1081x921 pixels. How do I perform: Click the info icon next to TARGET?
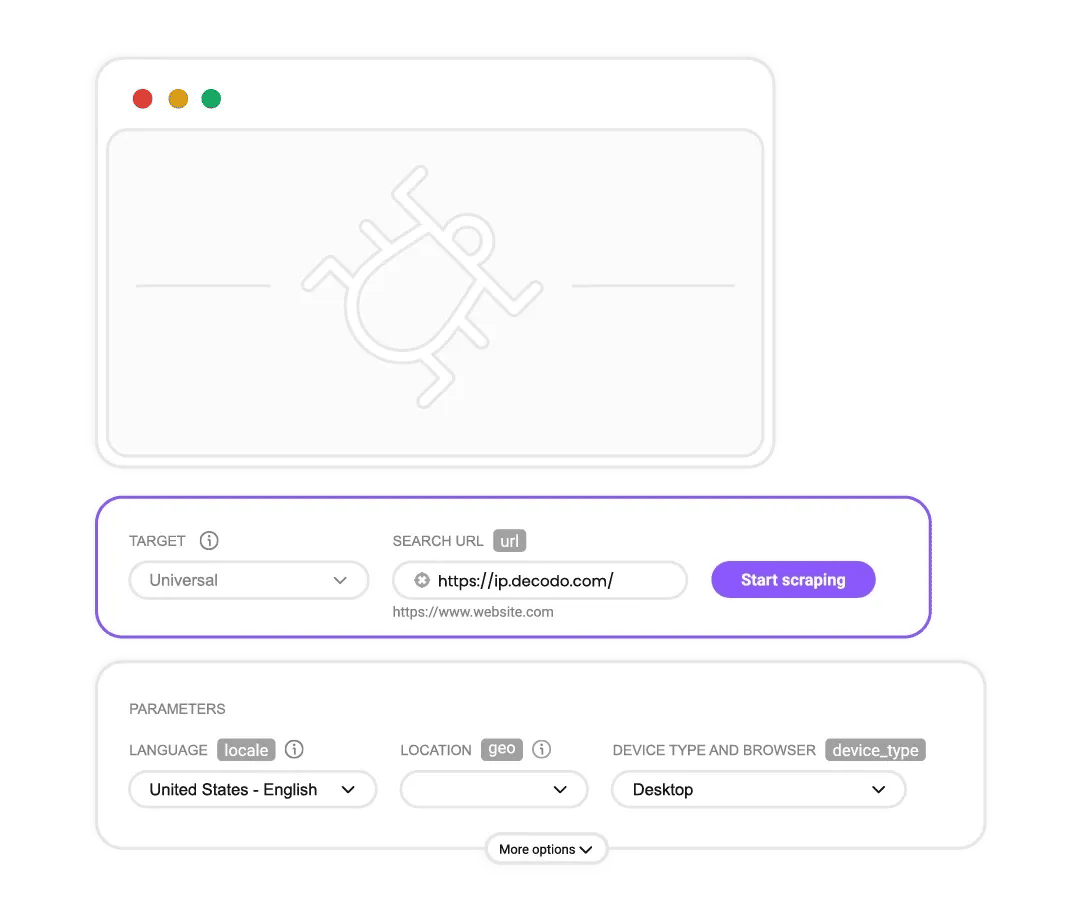pos(209,540)
